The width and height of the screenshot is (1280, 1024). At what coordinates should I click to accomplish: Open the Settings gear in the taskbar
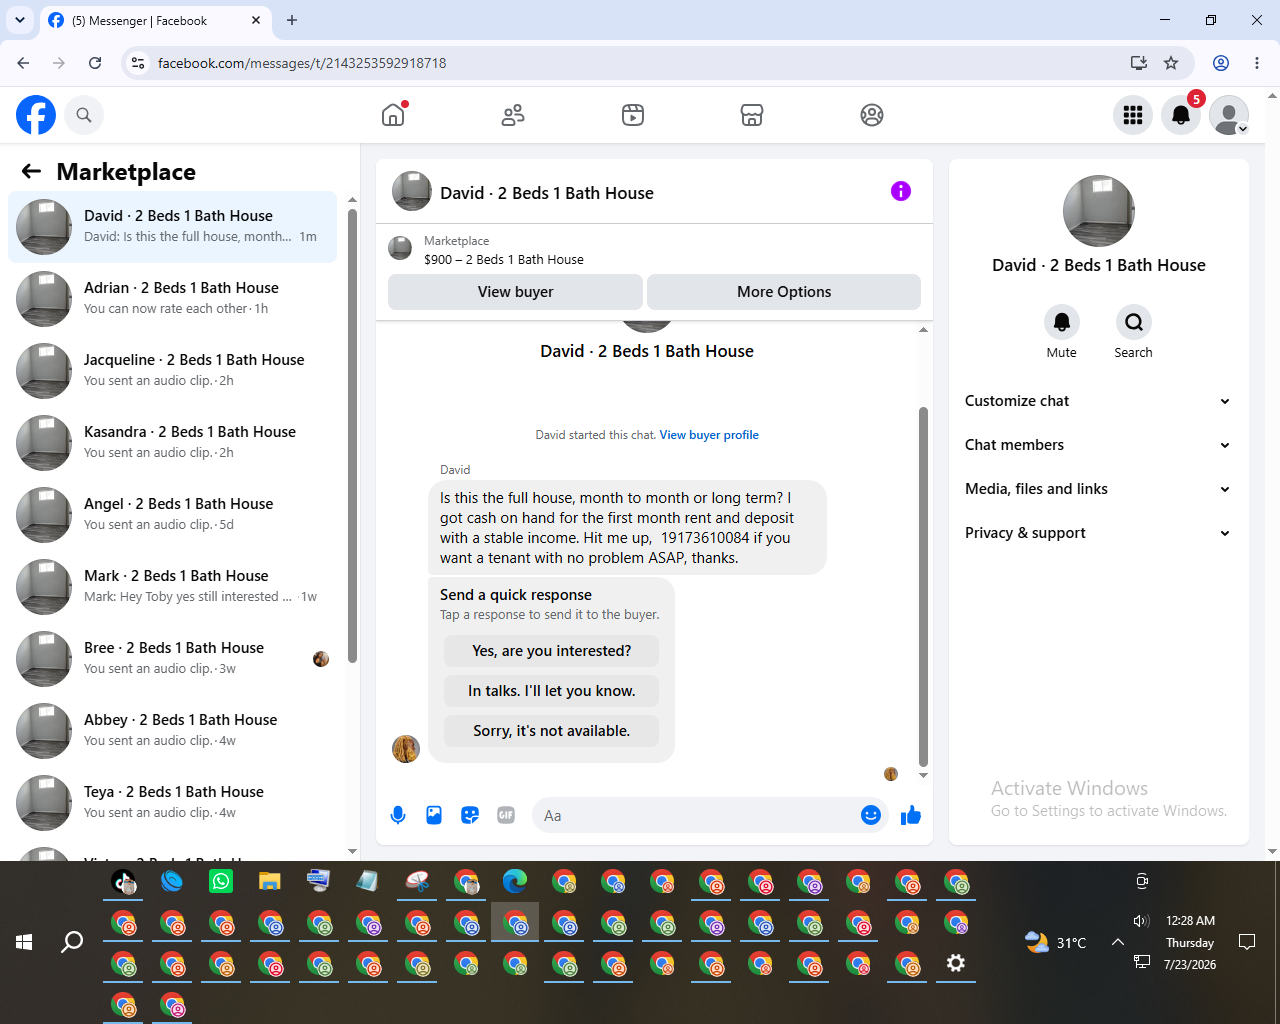pyautogui.click(x=956, y=963)
